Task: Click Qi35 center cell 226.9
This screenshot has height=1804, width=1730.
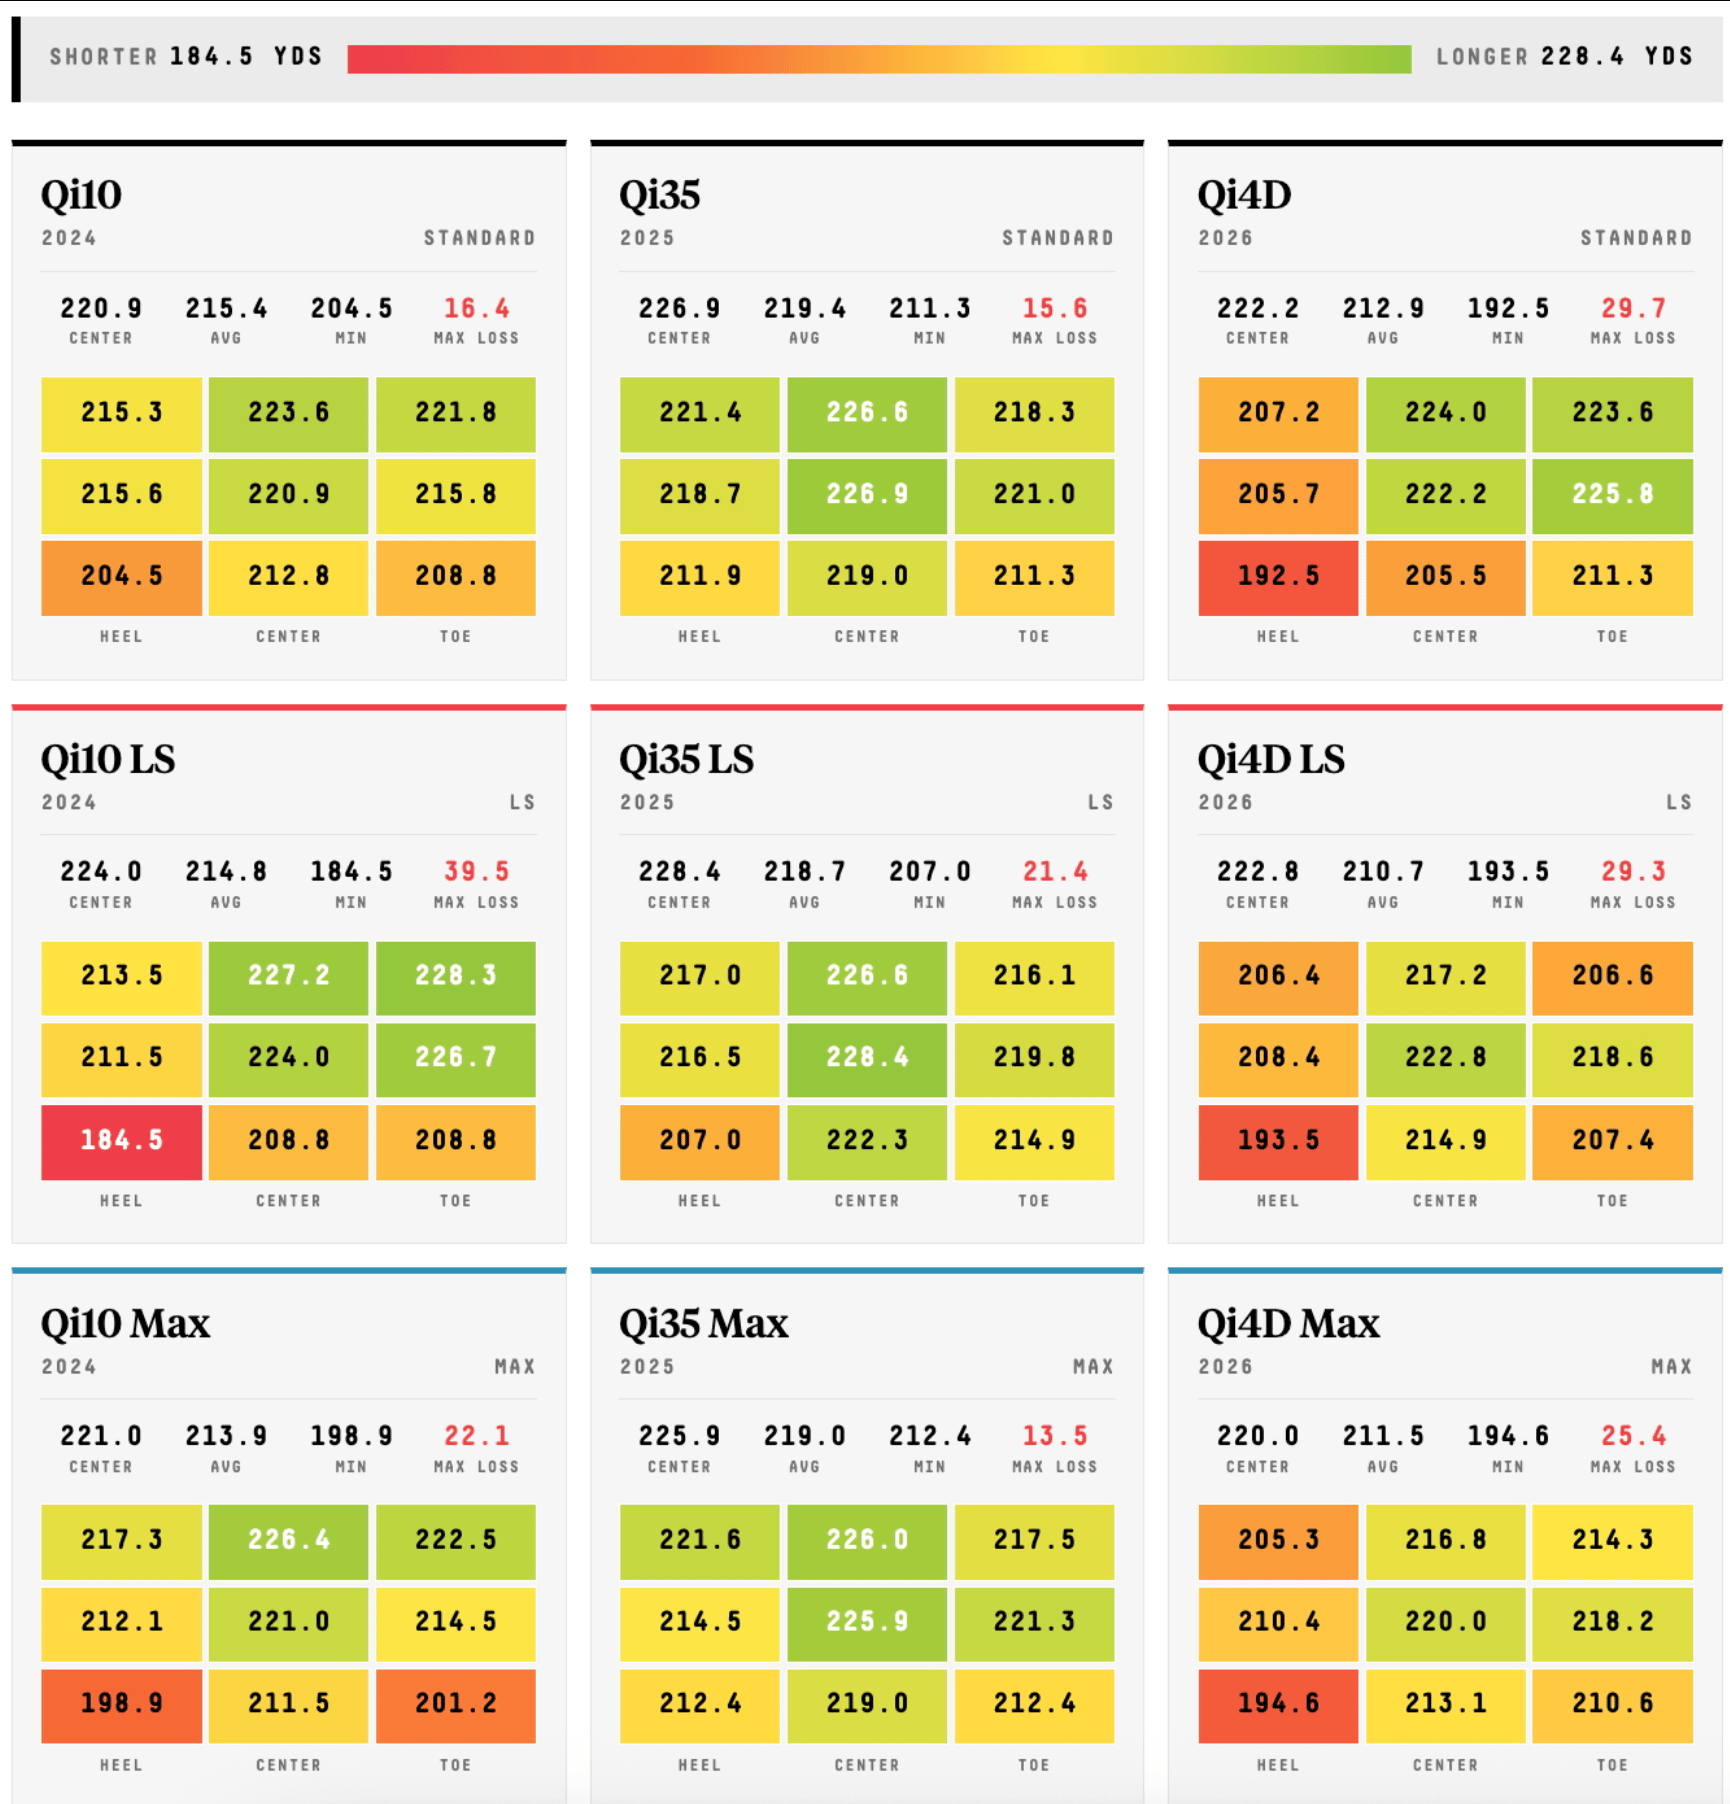Action: coord(867,495)
